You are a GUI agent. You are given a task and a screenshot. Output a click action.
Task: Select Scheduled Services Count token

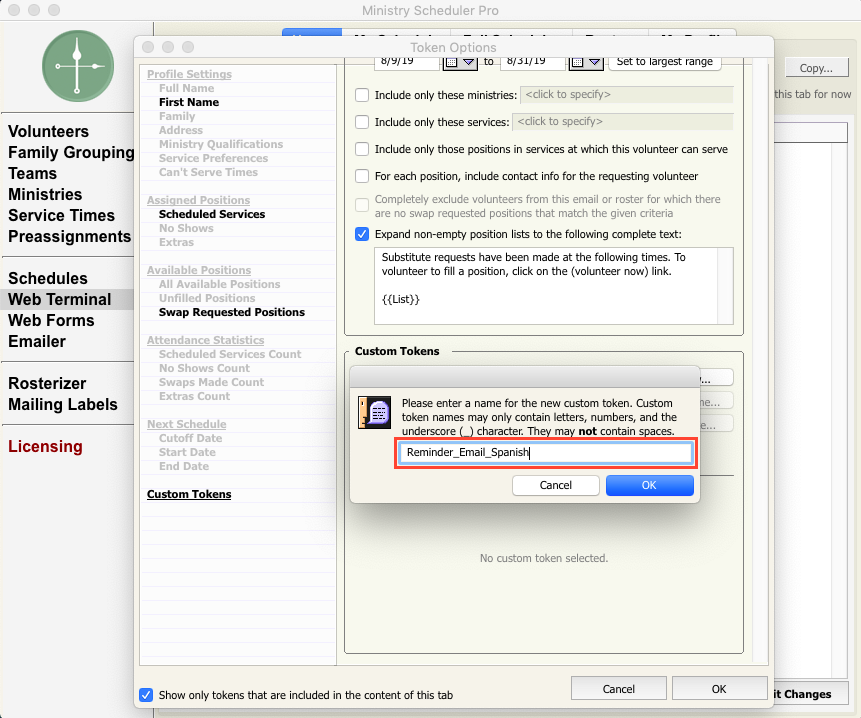tap(230, 354)
